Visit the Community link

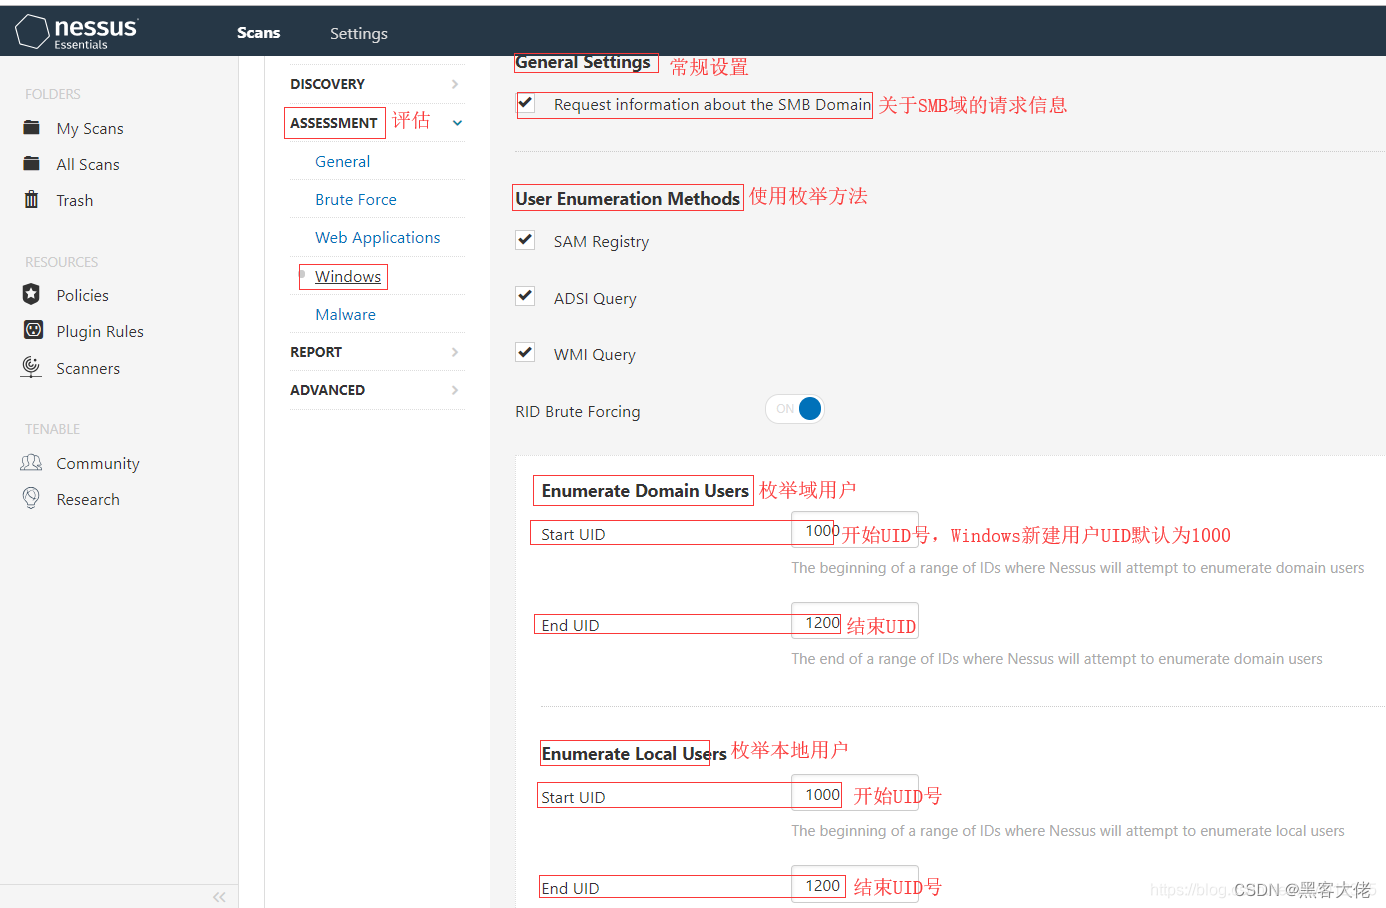click(98, 464)
